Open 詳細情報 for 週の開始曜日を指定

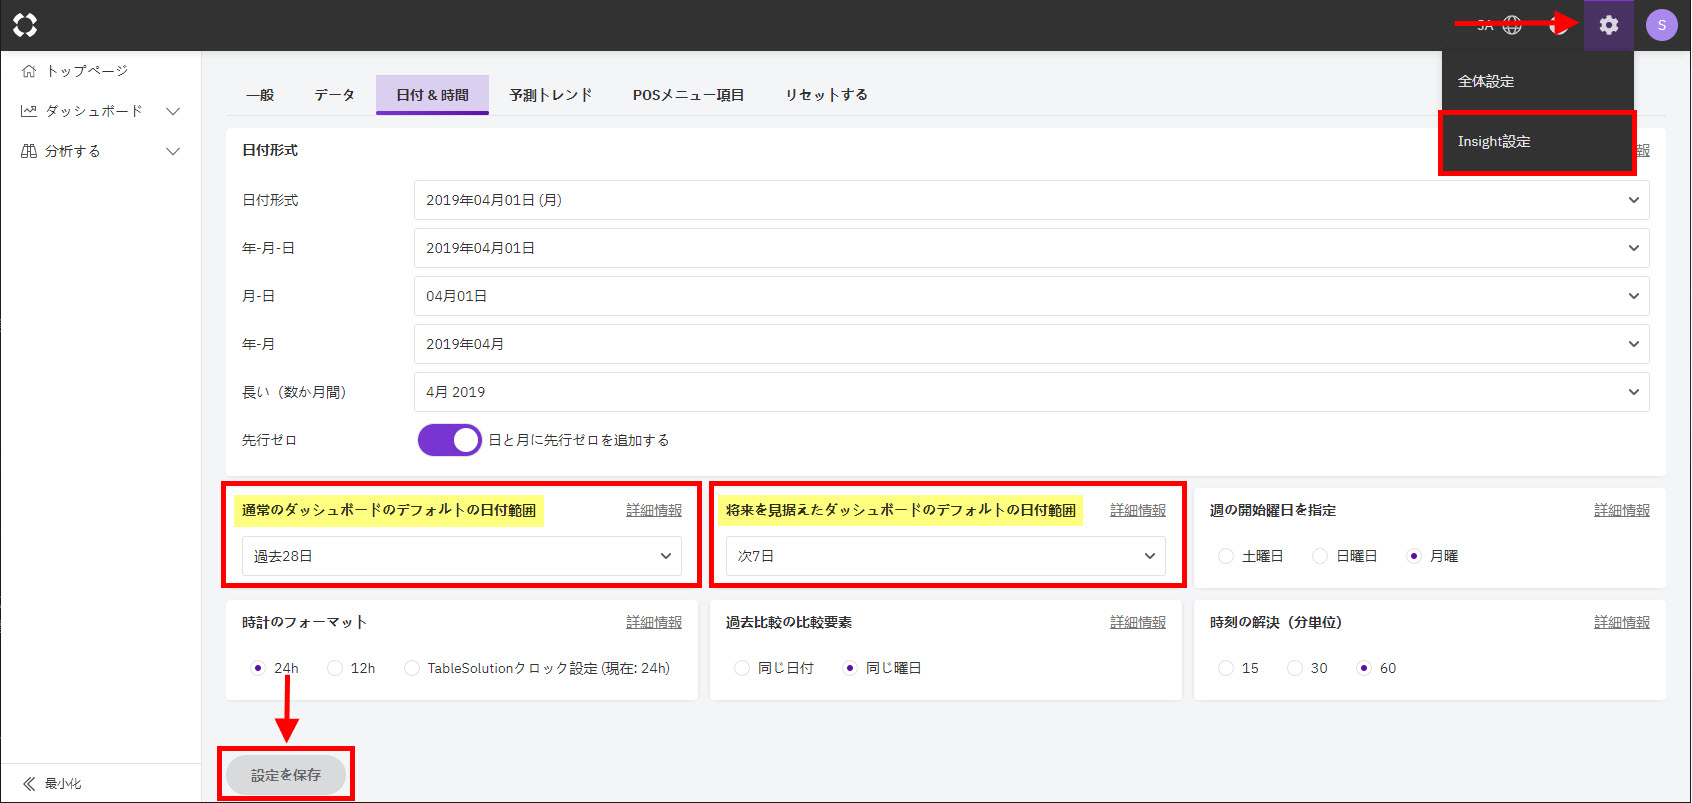coord(1622,510)
